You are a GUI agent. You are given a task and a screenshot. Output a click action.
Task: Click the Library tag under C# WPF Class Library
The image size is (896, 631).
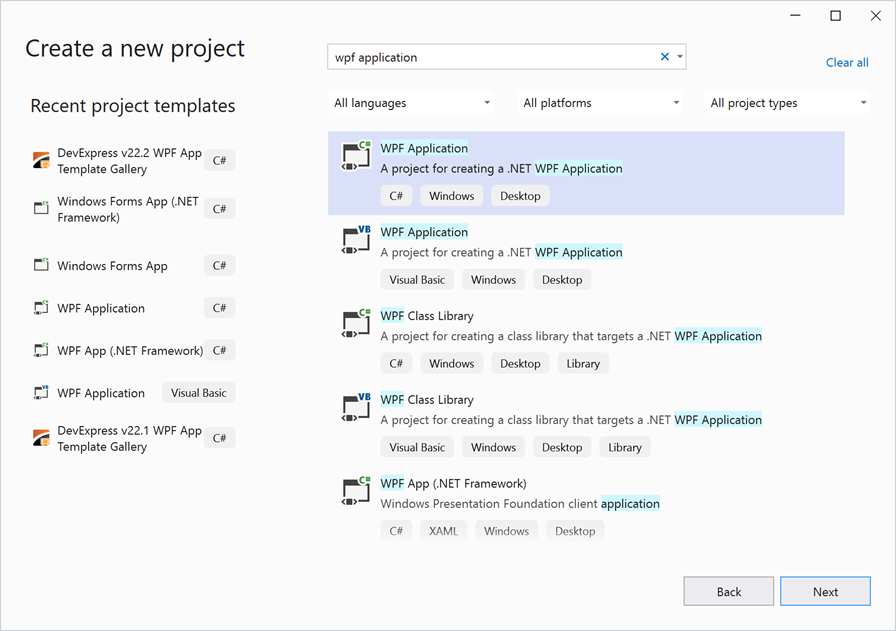583,364
